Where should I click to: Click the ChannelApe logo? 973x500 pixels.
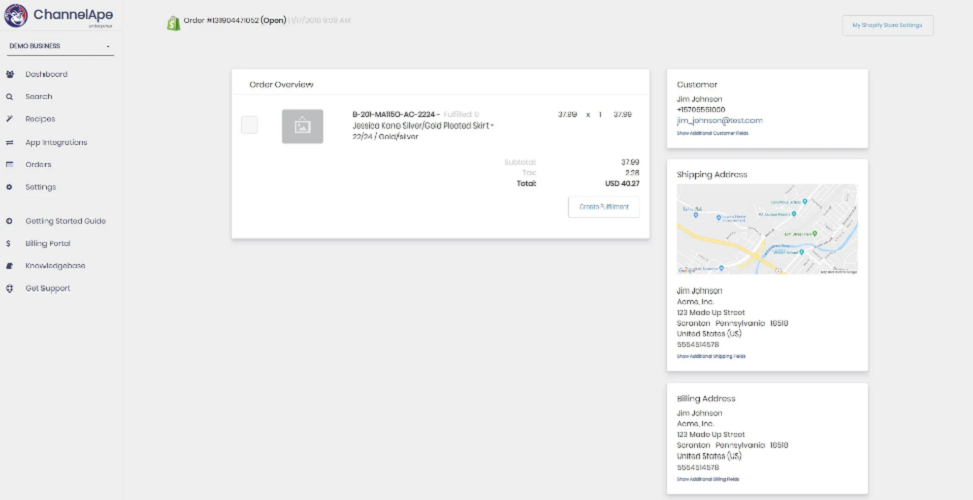[59, 16]
